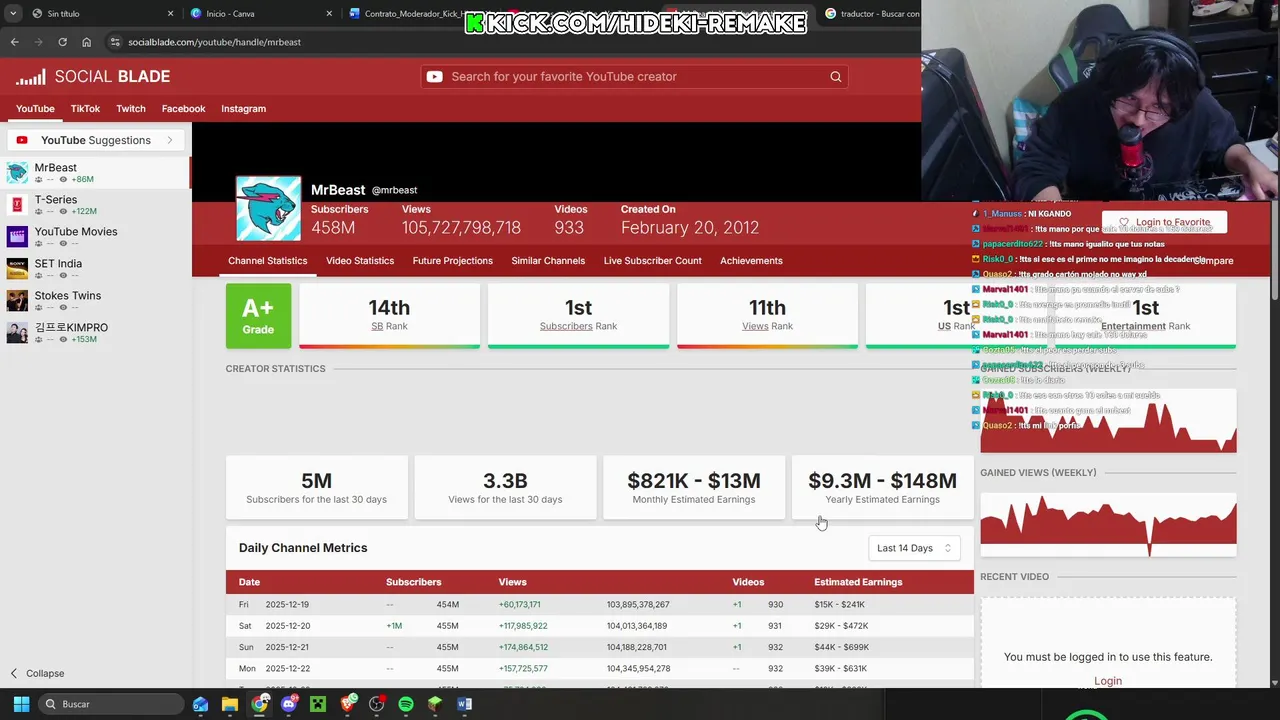
Task: Click Login to Favorite button
Action: pos(1164,222)
